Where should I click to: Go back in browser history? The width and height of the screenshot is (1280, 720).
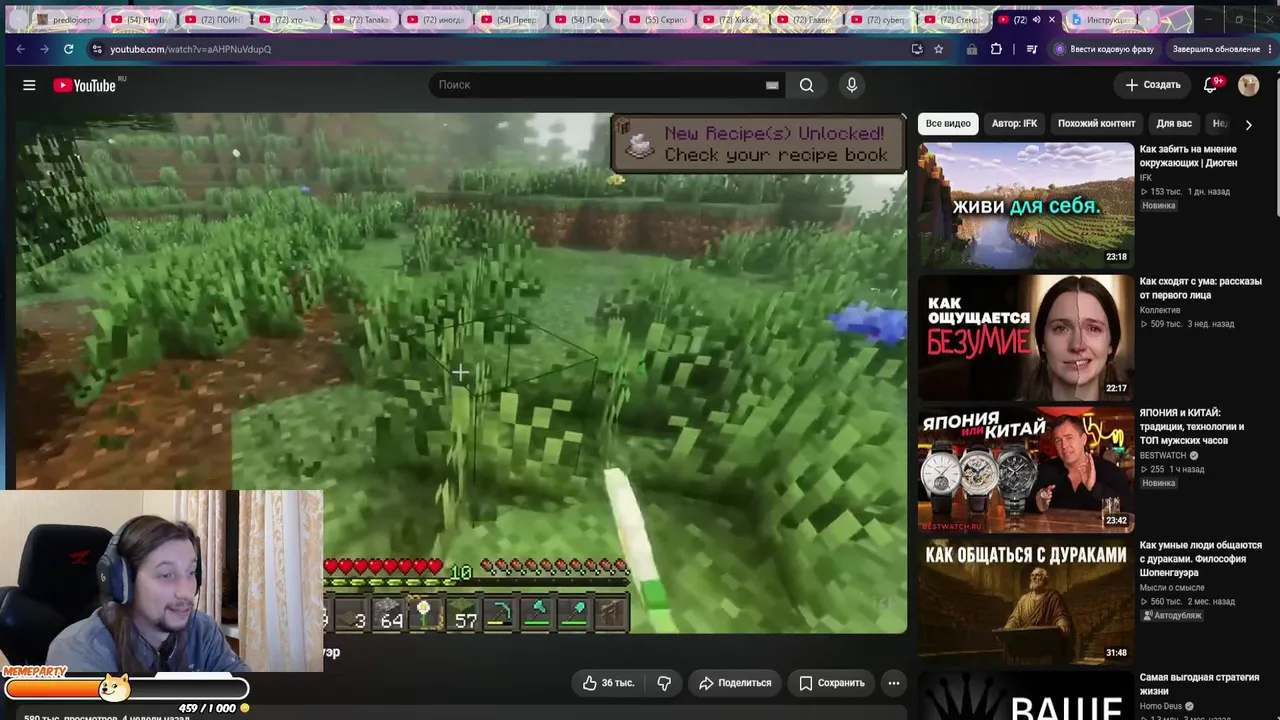click(x=20, y=49)
